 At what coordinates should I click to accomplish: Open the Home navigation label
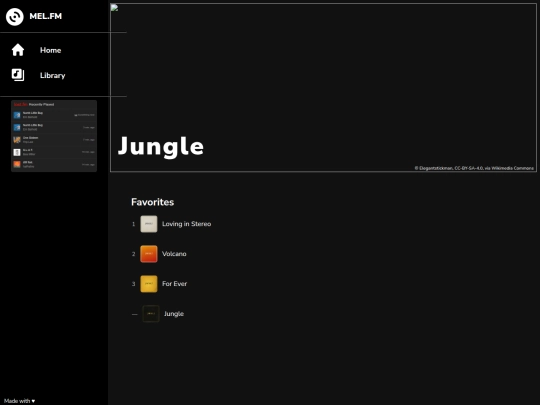[51, 50]
